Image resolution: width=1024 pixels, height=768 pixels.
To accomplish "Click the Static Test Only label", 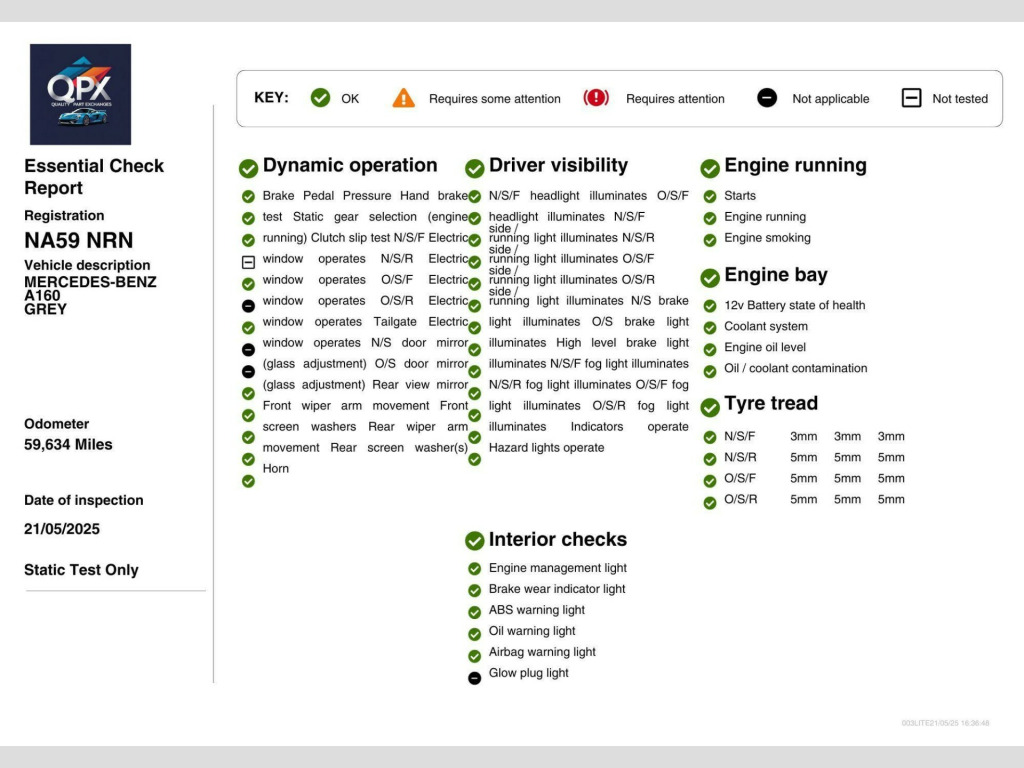I will tap(81, 570).
